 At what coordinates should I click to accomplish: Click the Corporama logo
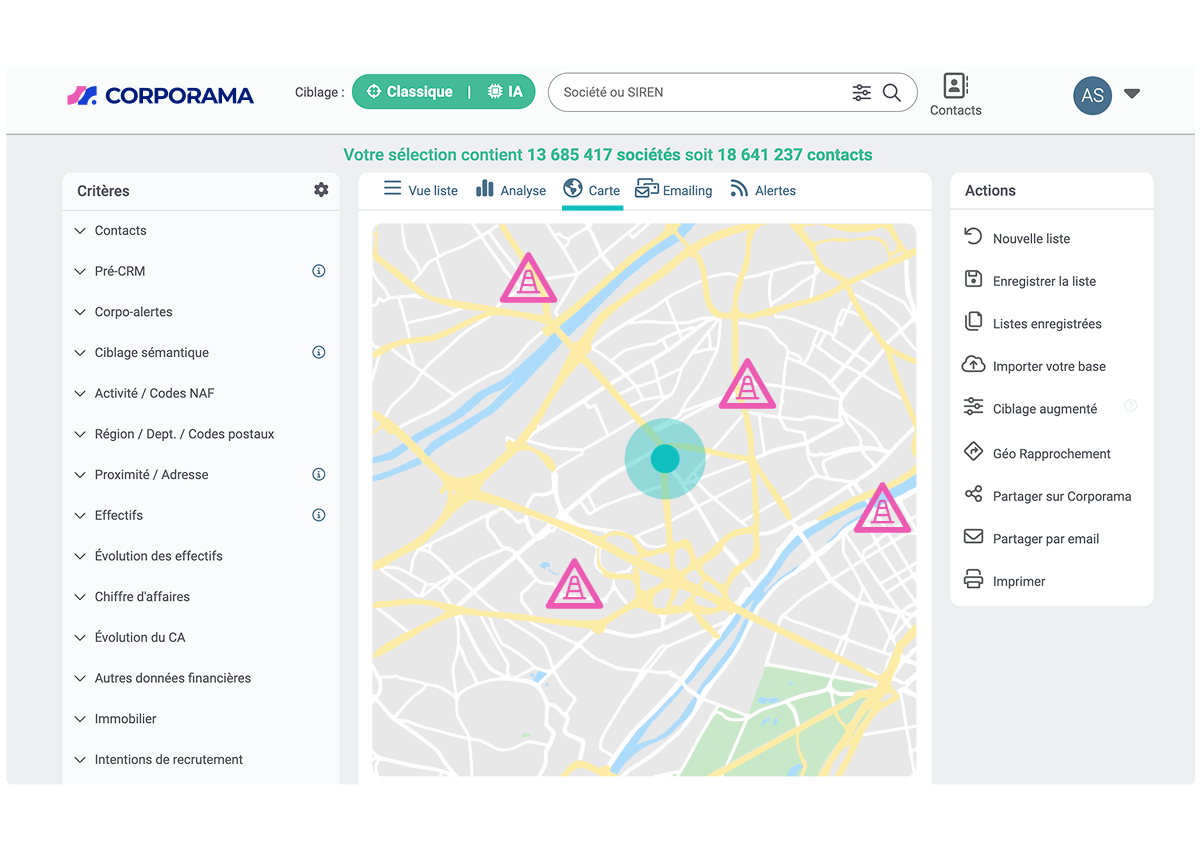160,95
